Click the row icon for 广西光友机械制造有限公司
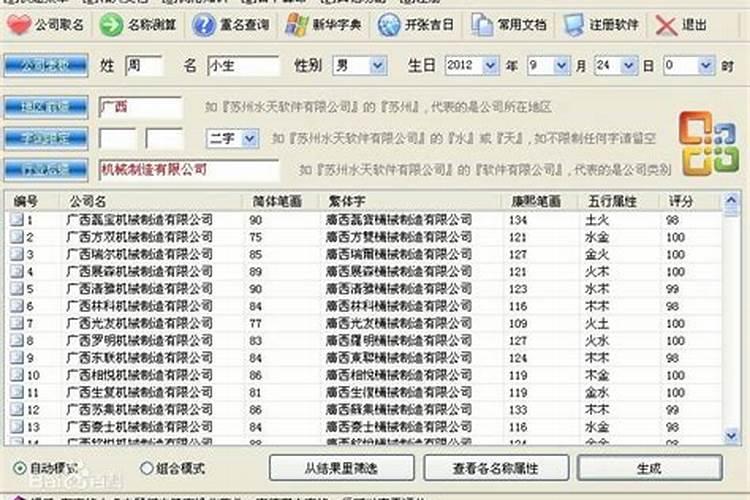 click(17, 323)
